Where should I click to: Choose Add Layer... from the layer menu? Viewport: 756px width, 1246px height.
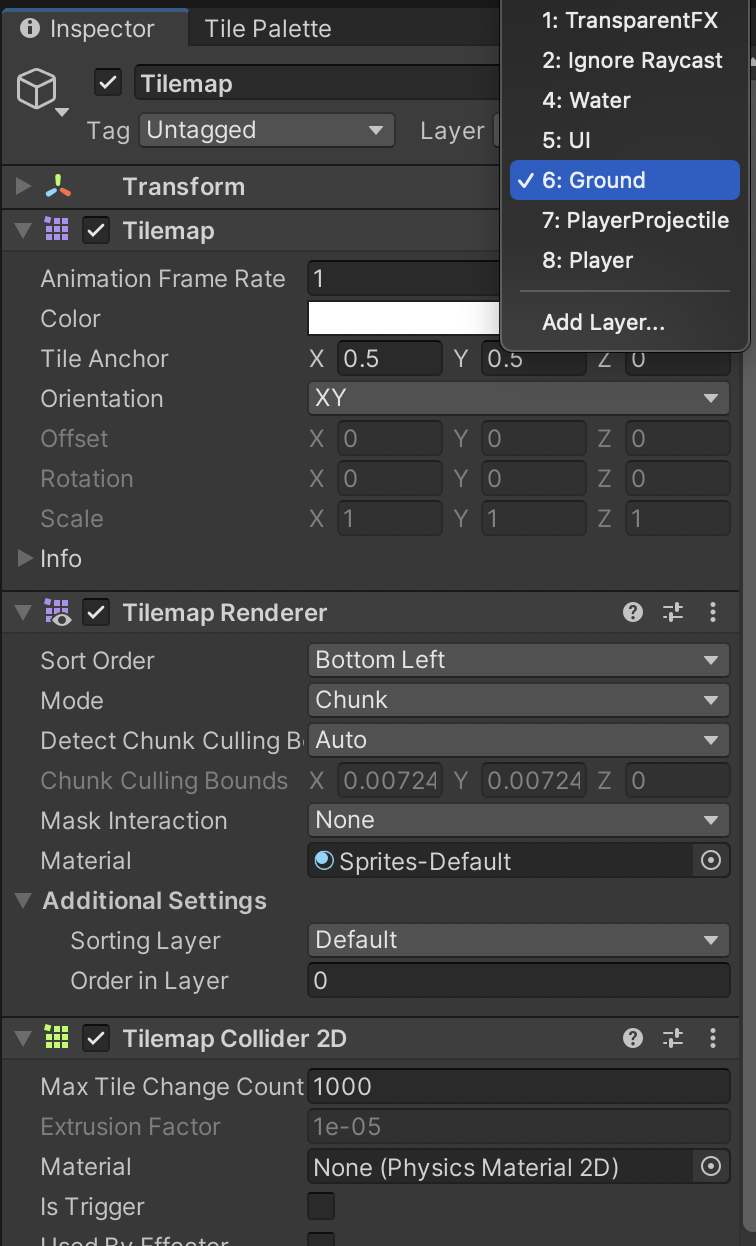(x=603, y=322)
